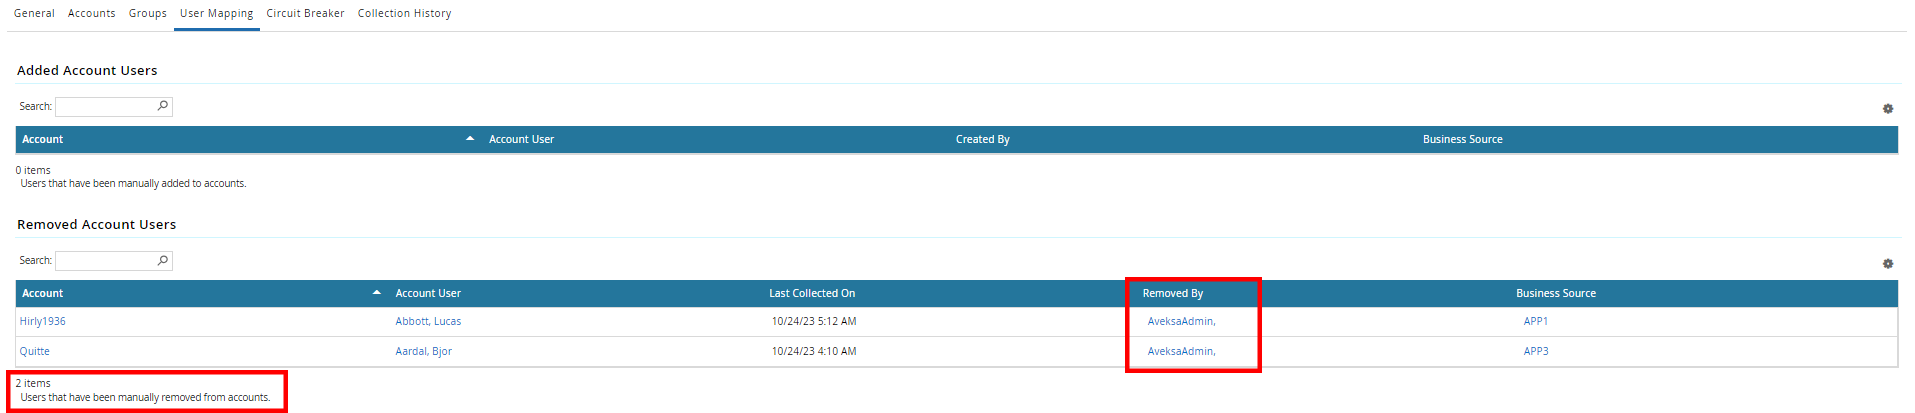The width and height of the screenshot is (1915, 413).
Task: Toggle Account sort arrow in Removed Account Users table
Action: (x=376, y=293)
